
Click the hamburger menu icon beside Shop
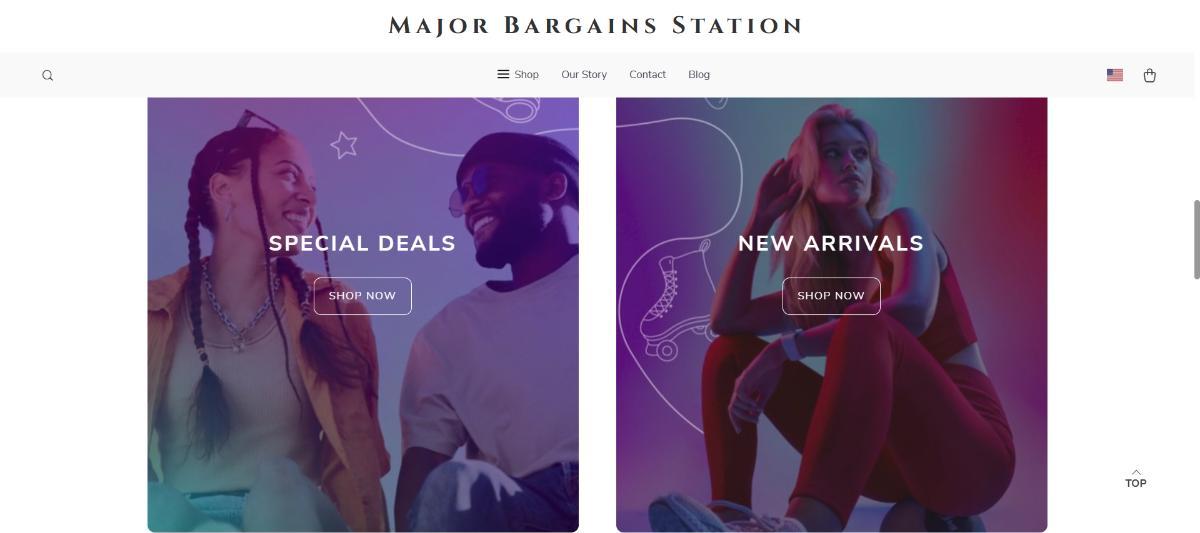503,74
